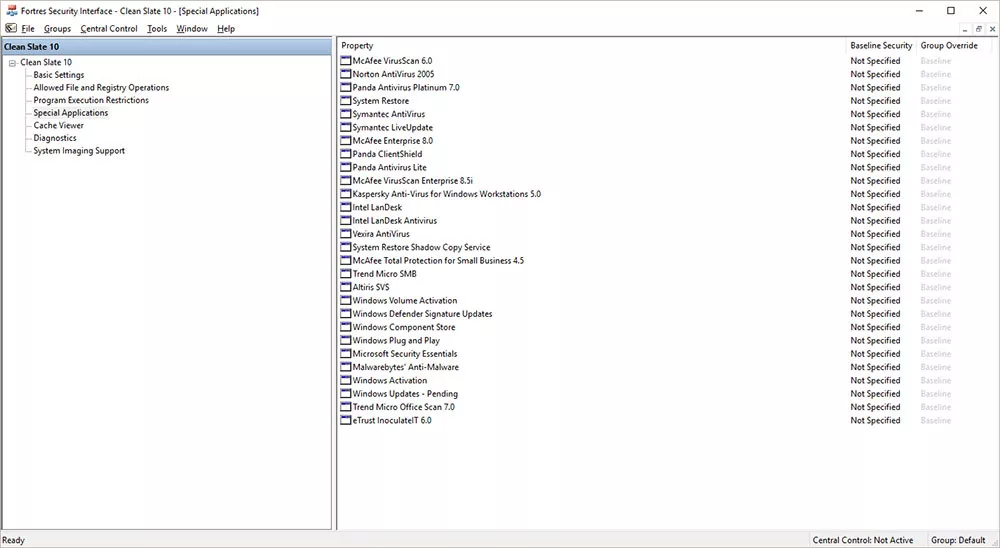Viewport: 1000px width, 548px height.
Task: Click Baseline override for Altiris SVS
Action: [936, 288]
